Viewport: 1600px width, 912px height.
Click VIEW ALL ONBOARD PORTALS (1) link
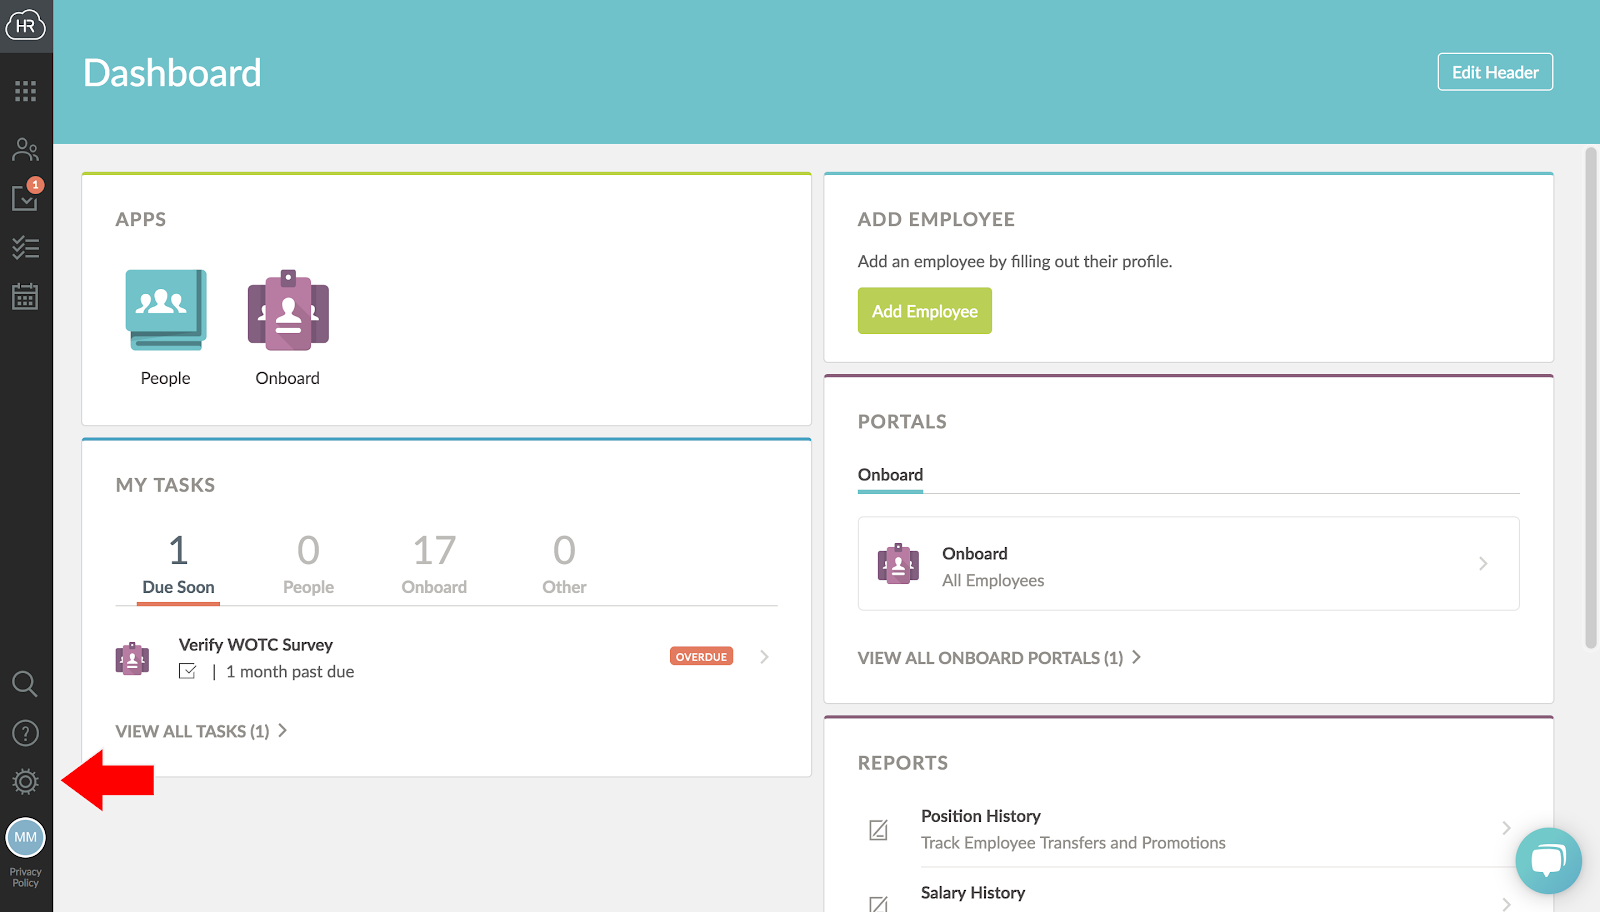pyautogui.click(x=999, y=658)
